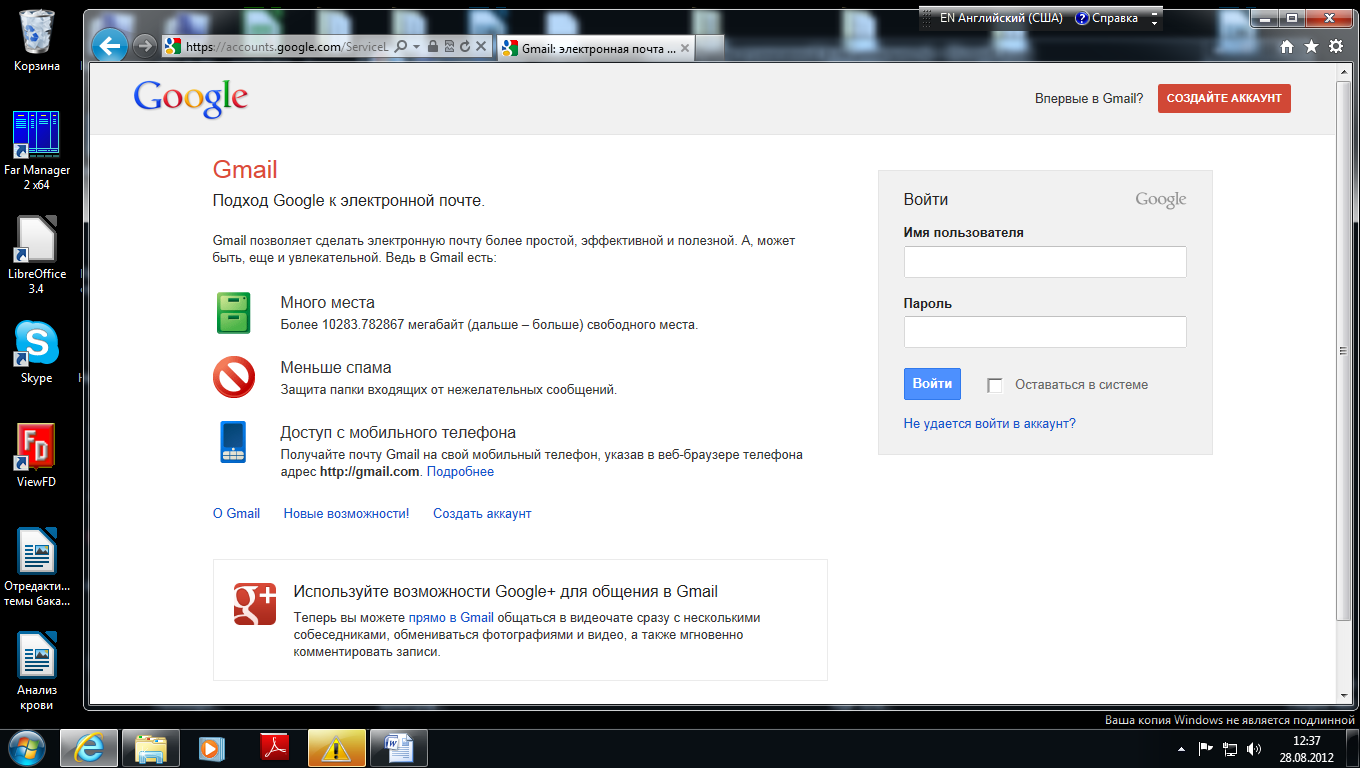Open the Подробнее link

click(x=460, y=472)
